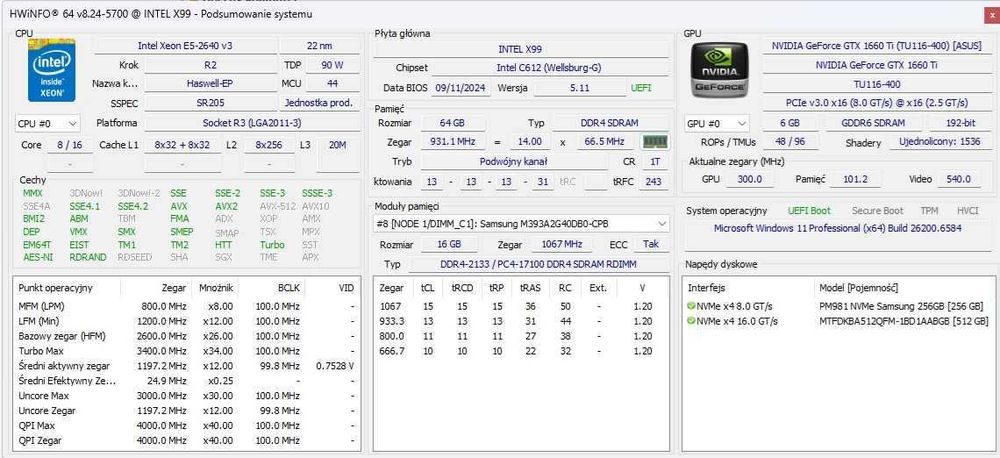The height and width of the screenshot is (458, 1000).
Task: Click the green check icon beside NVMe x4 8.0 GT/s
Action: (x=691, y=306)
